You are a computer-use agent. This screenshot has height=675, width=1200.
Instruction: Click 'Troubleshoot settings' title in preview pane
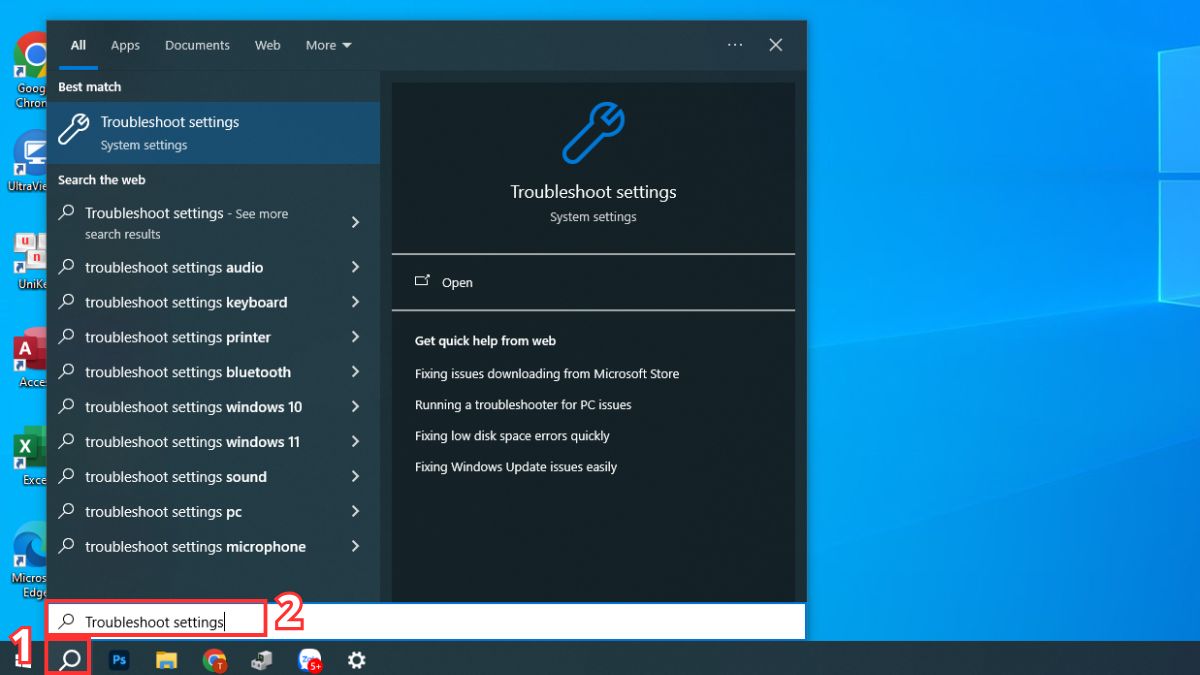(x=593, y=192)
